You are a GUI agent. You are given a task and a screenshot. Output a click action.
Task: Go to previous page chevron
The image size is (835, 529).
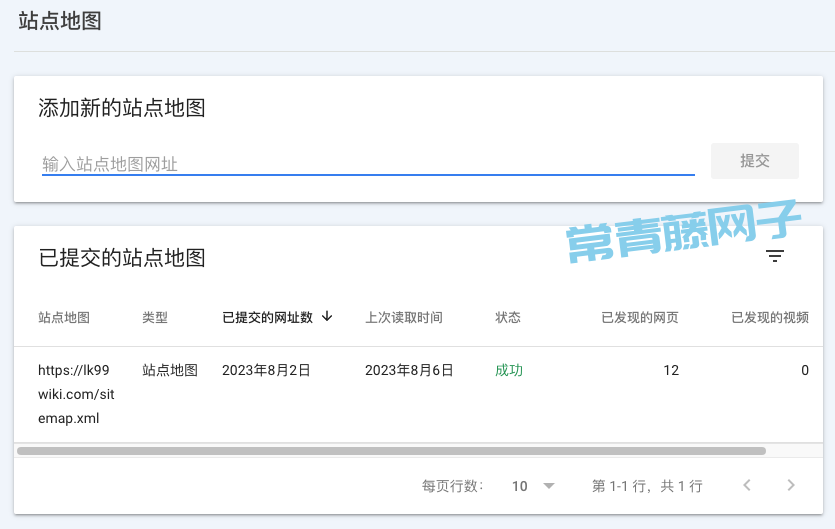point(747,485)
